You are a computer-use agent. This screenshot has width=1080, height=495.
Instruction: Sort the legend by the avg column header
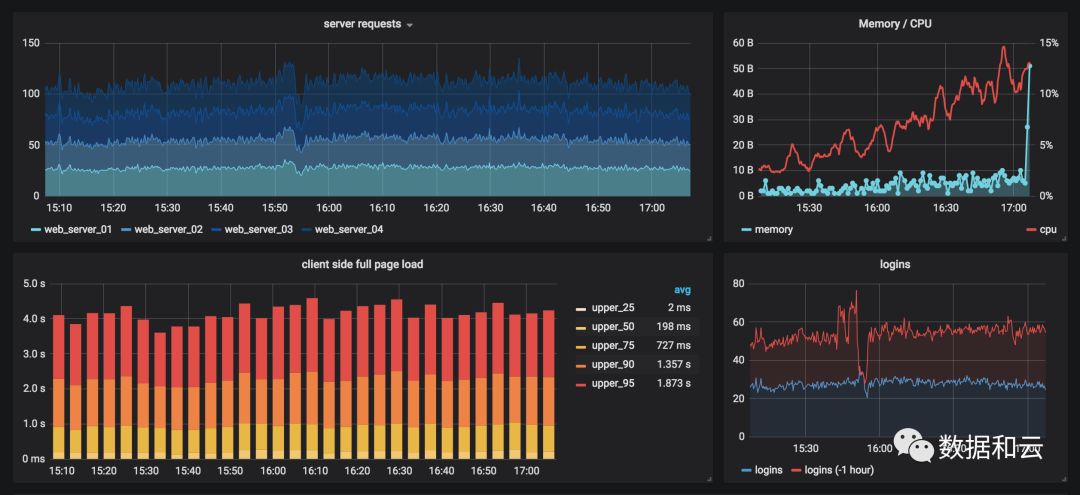coord(683,290)
